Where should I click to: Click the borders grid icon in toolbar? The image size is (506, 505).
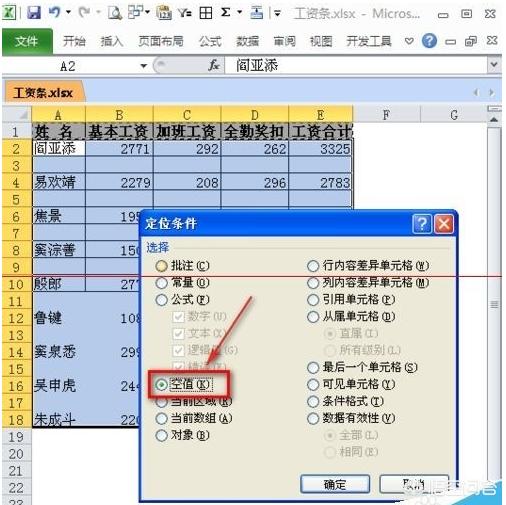point(206,13)
